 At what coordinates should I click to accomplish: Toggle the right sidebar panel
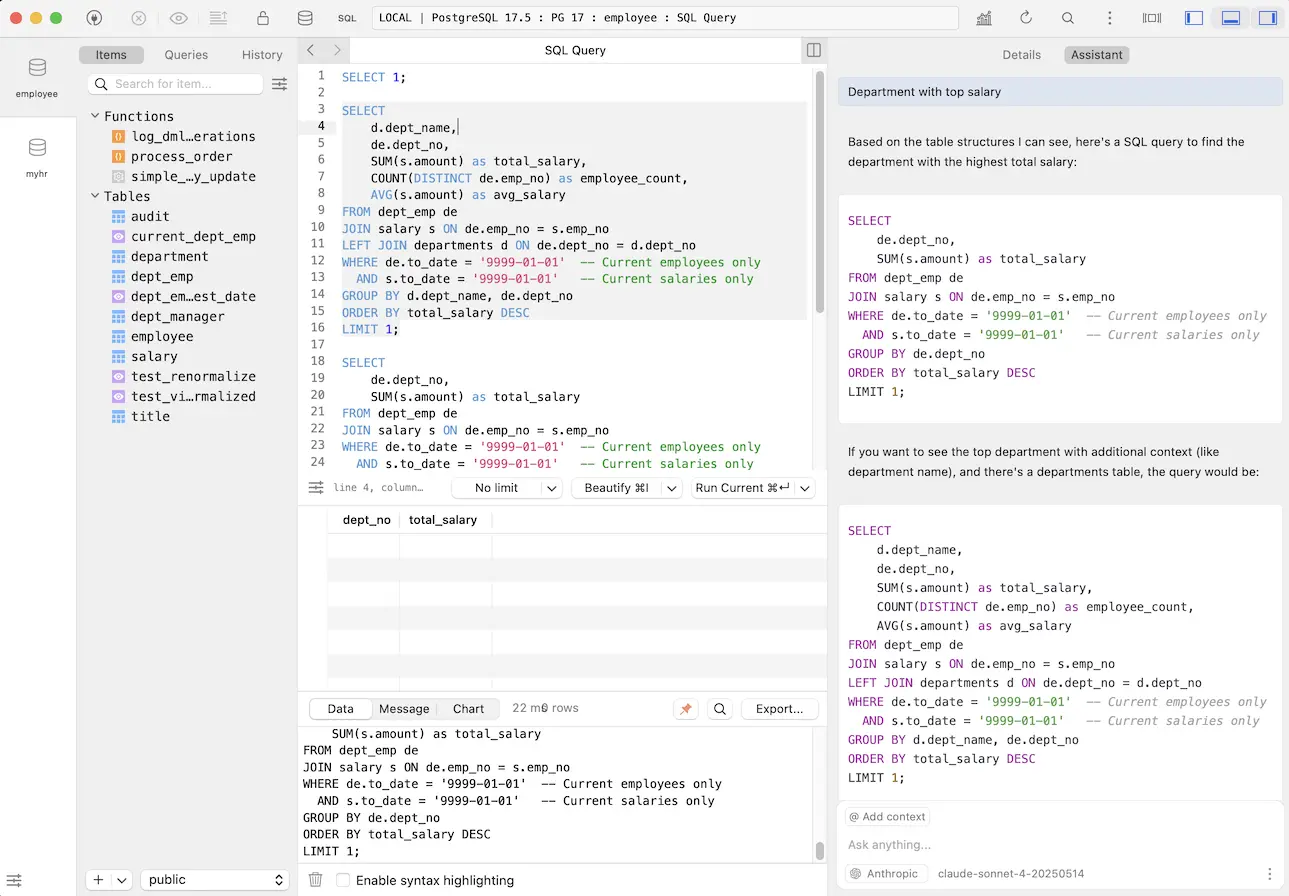(1268, 18)
